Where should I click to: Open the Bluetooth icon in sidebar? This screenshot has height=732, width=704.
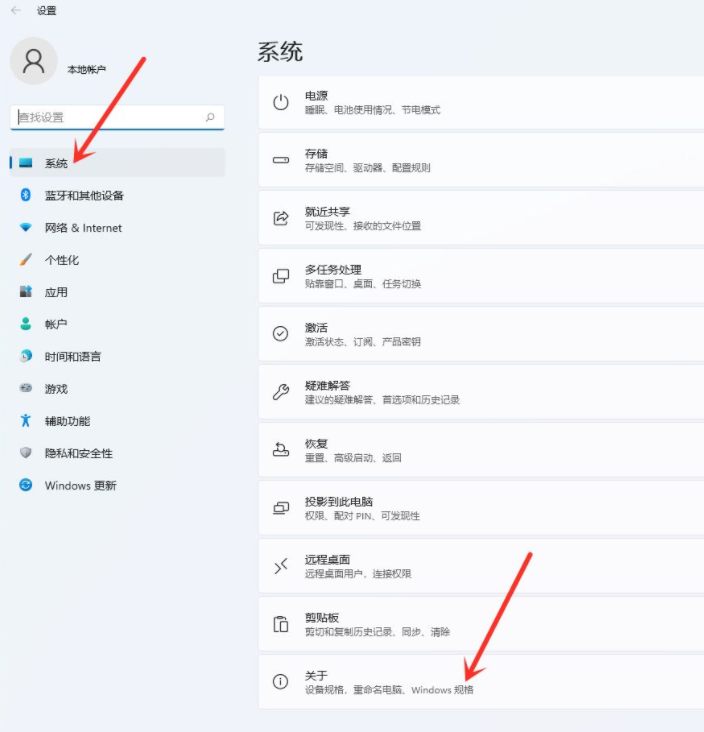26,195
